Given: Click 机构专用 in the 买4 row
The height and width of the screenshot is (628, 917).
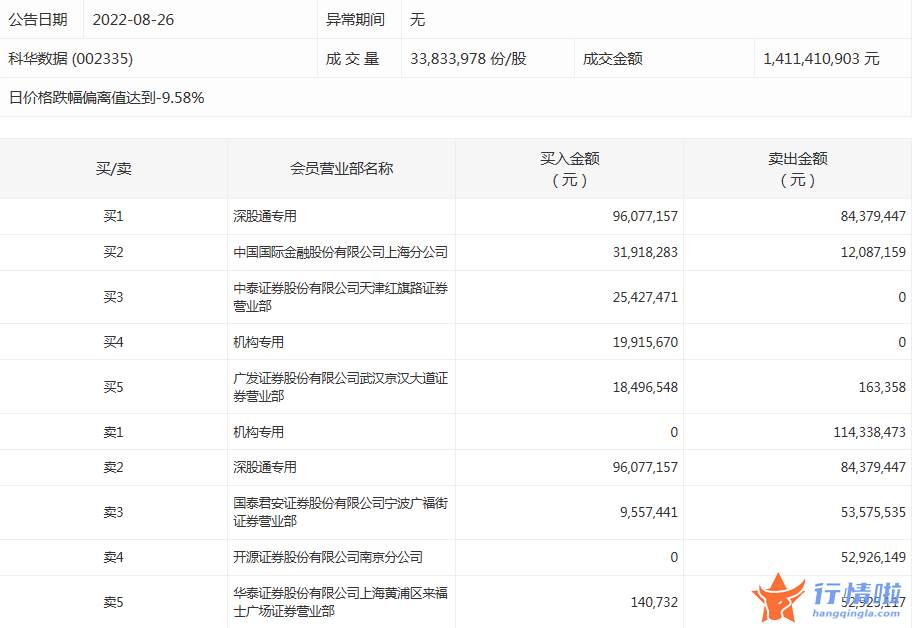Looking at the screenshot, I should pos(258,342).
